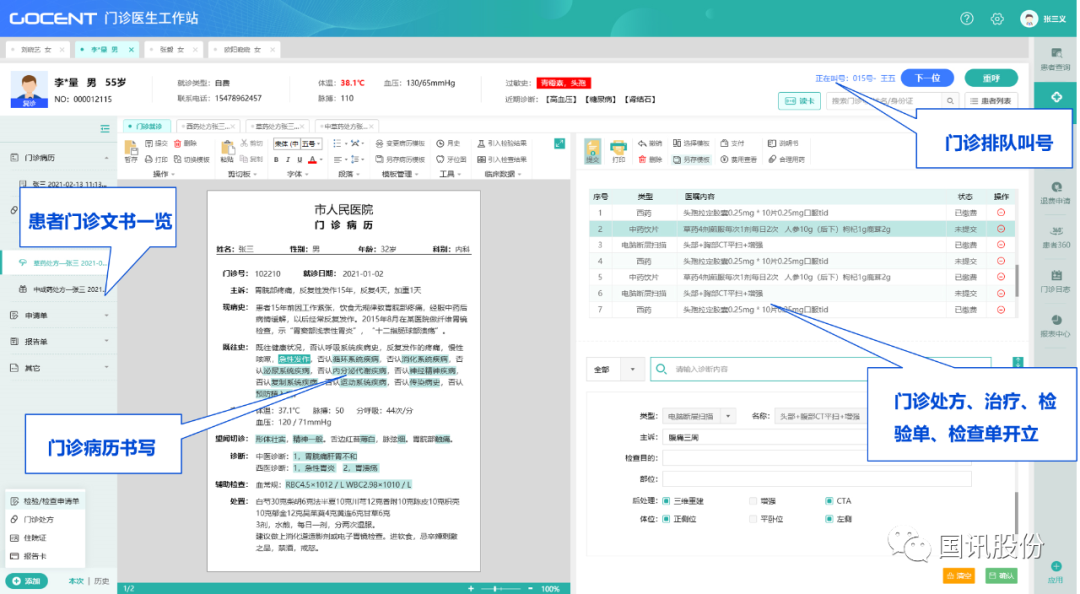Viewport: 1080px width, 594px height.
Task: Click the orders table vertical scrollbar
Action: tap(1017, 281)
